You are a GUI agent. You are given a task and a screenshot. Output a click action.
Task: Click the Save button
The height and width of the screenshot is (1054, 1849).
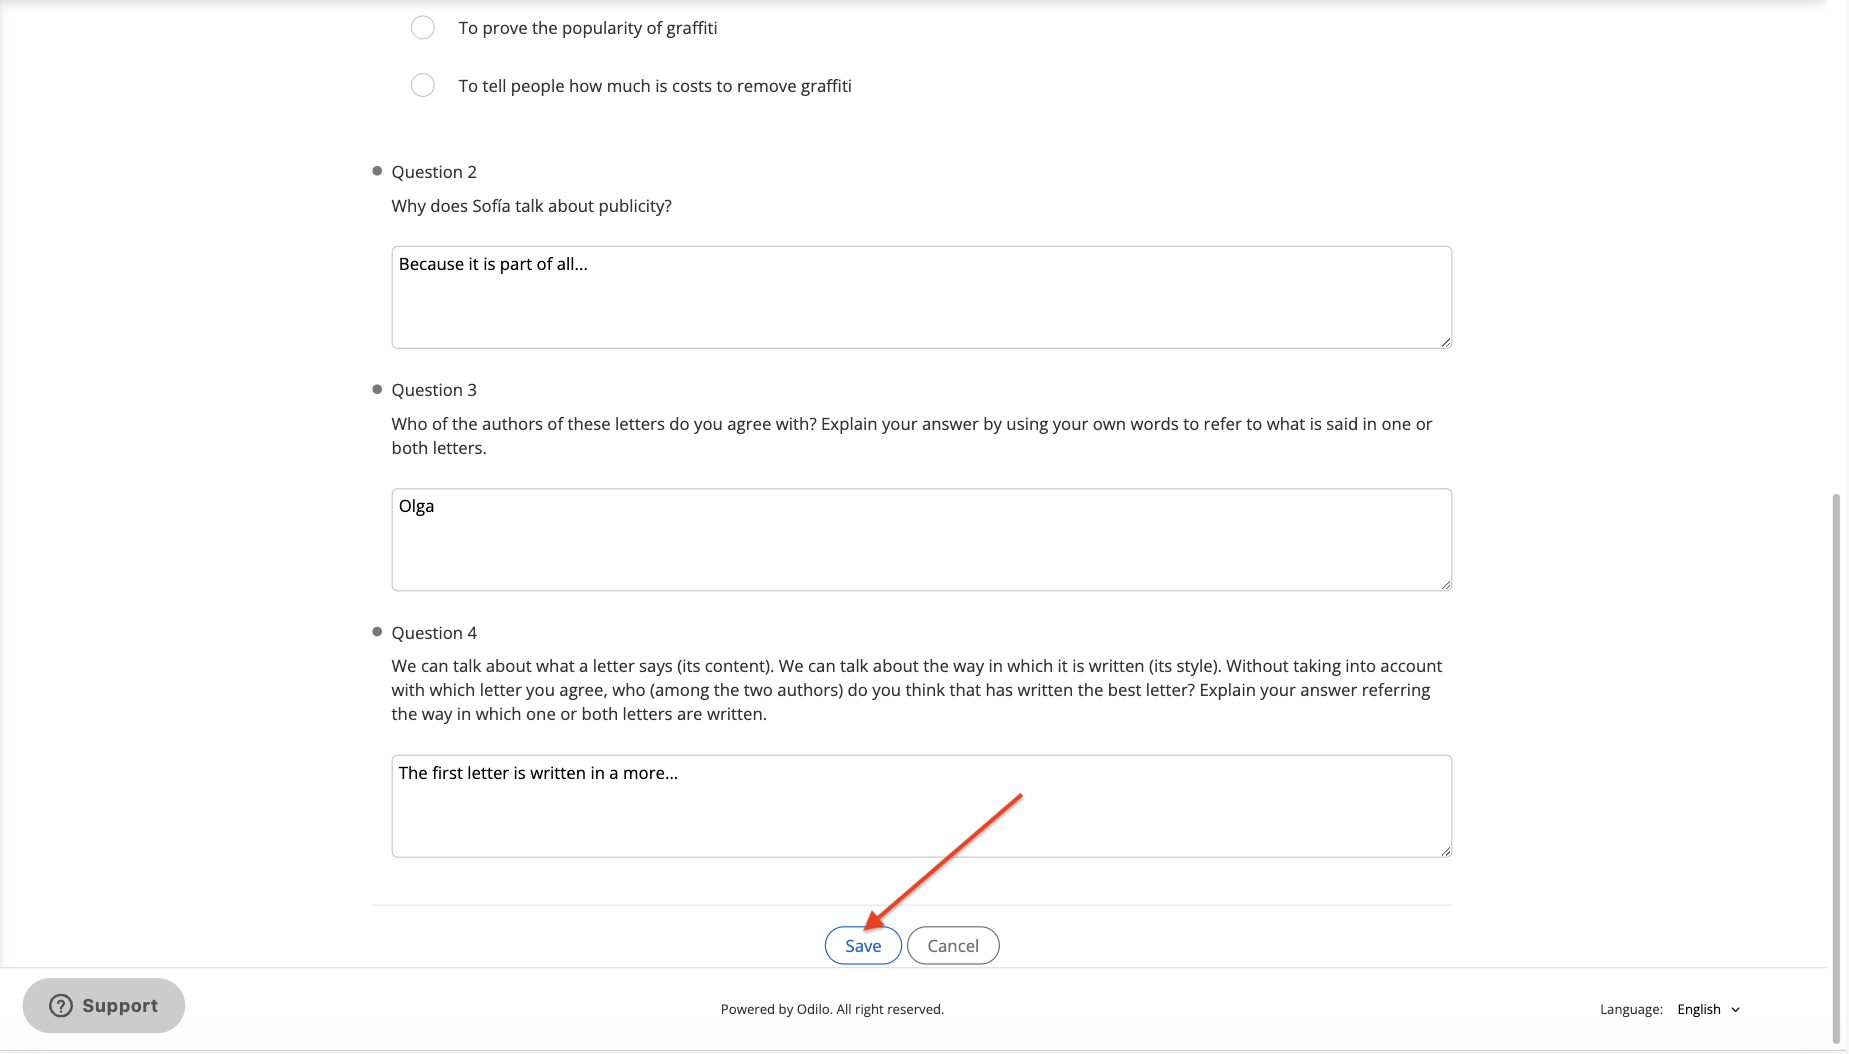863,945
